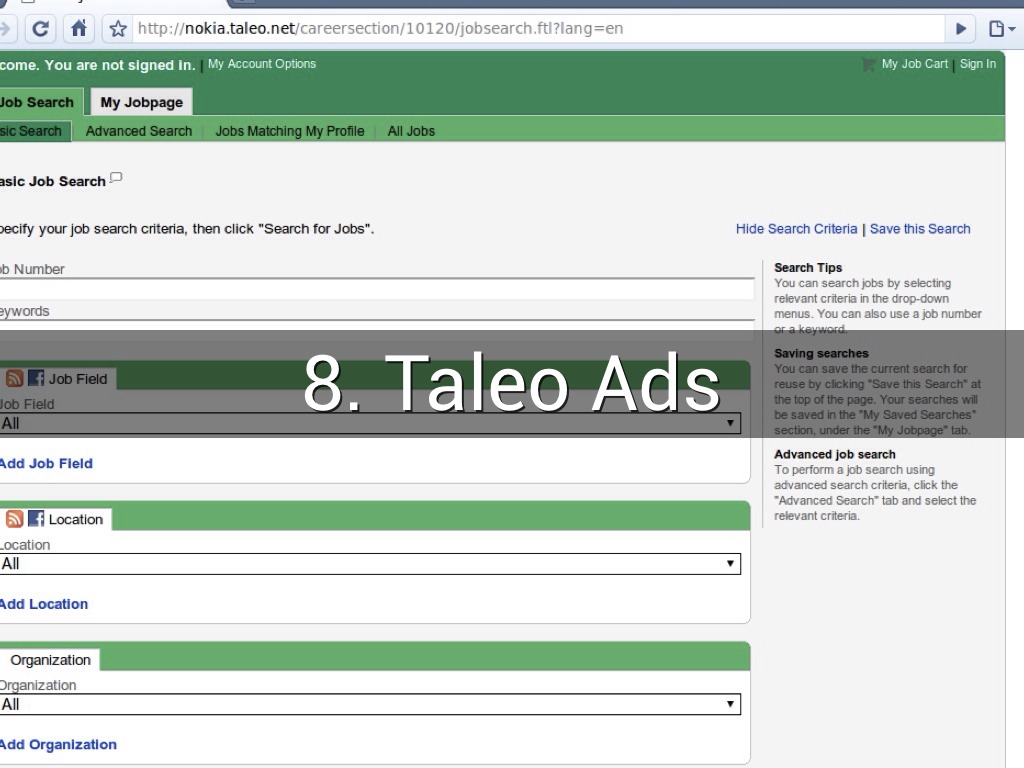Expand the Job Field dropdown
The image size is (1024, 768).
click(370, 423)
